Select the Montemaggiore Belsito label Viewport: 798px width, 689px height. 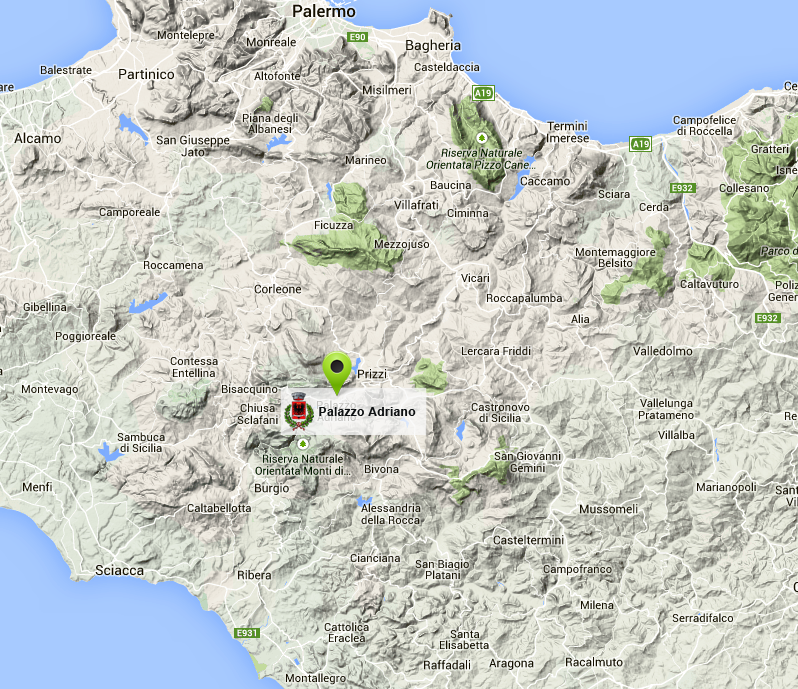pos(615,257)
